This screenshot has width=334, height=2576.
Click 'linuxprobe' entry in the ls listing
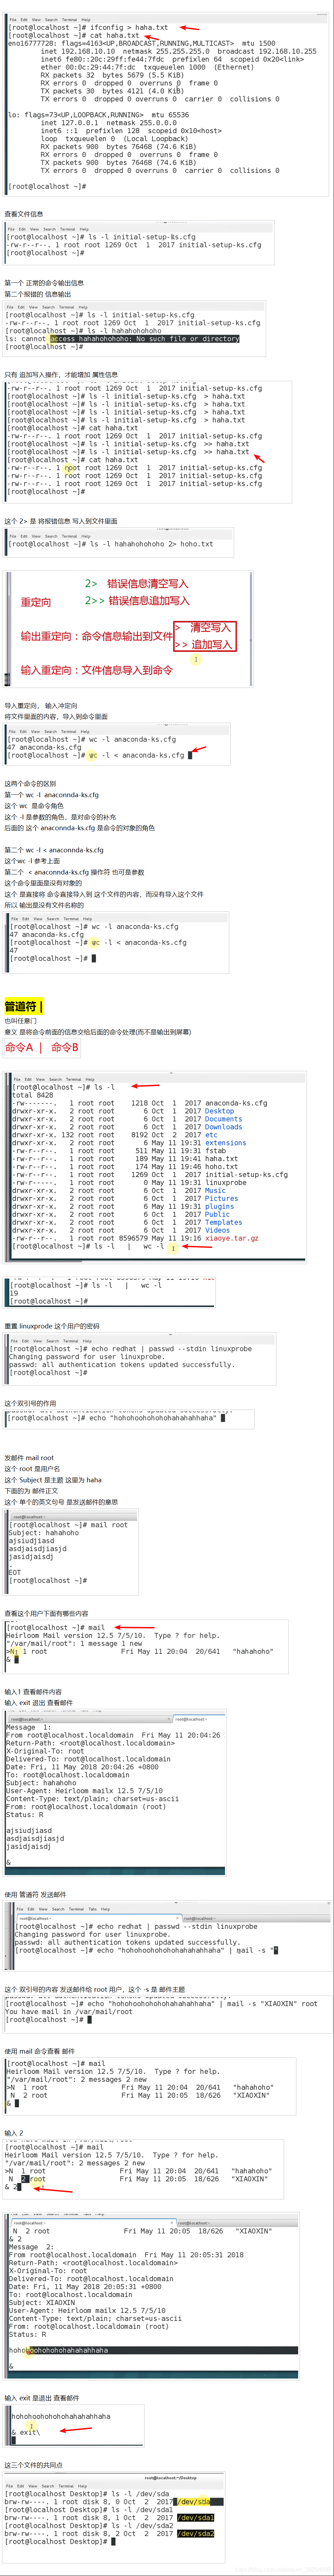[226, 1183]
